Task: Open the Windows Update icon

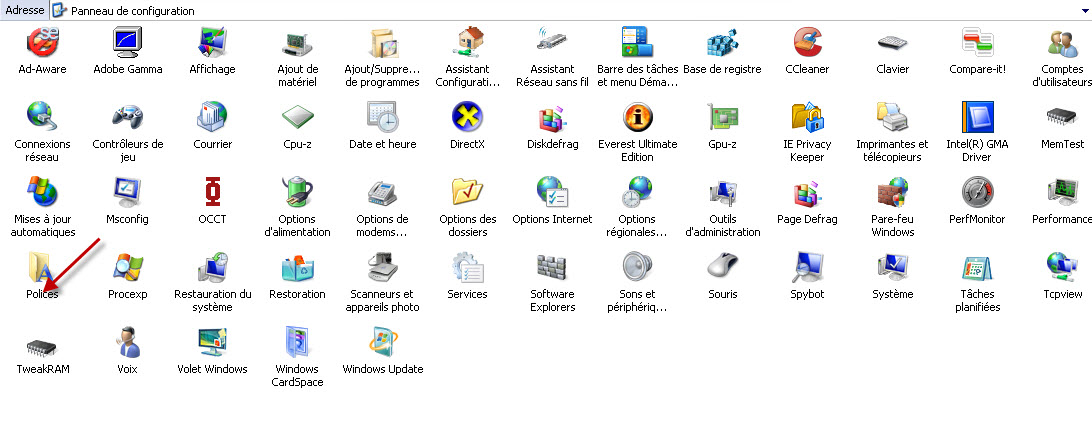Action: (x=382, y=344)
